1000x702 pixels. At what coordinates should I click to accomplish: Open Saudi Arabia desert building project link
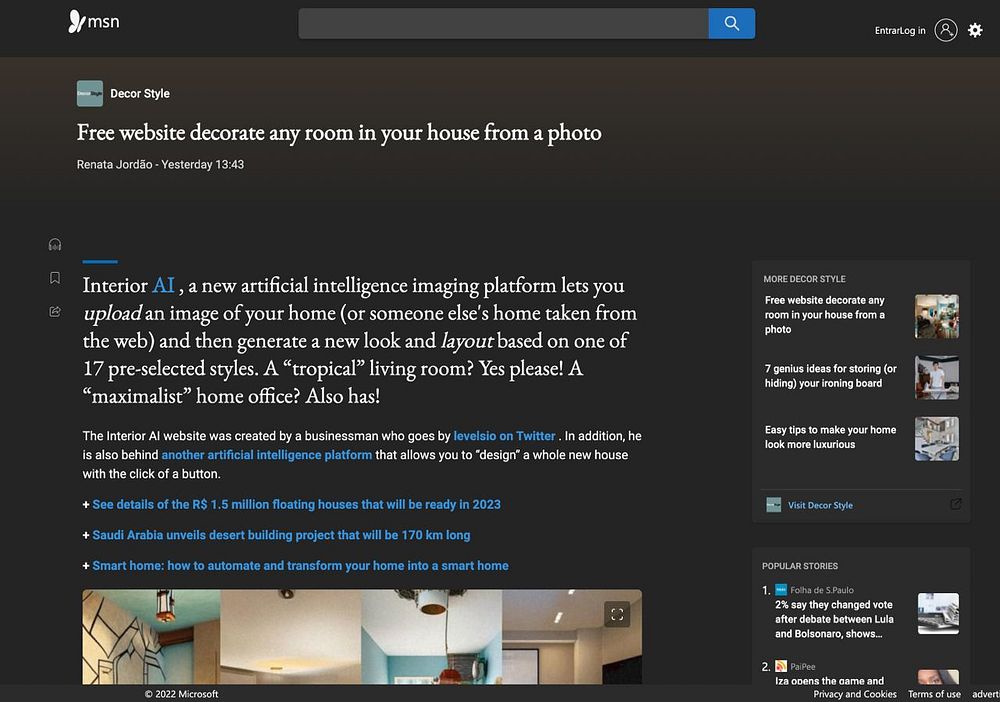pos(281,535)
